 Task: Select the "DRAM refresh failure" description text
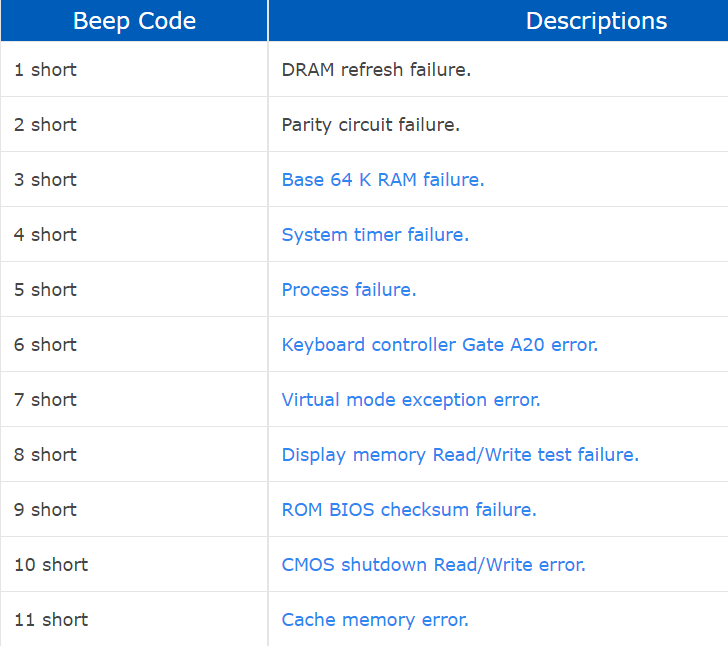(376, 70)
